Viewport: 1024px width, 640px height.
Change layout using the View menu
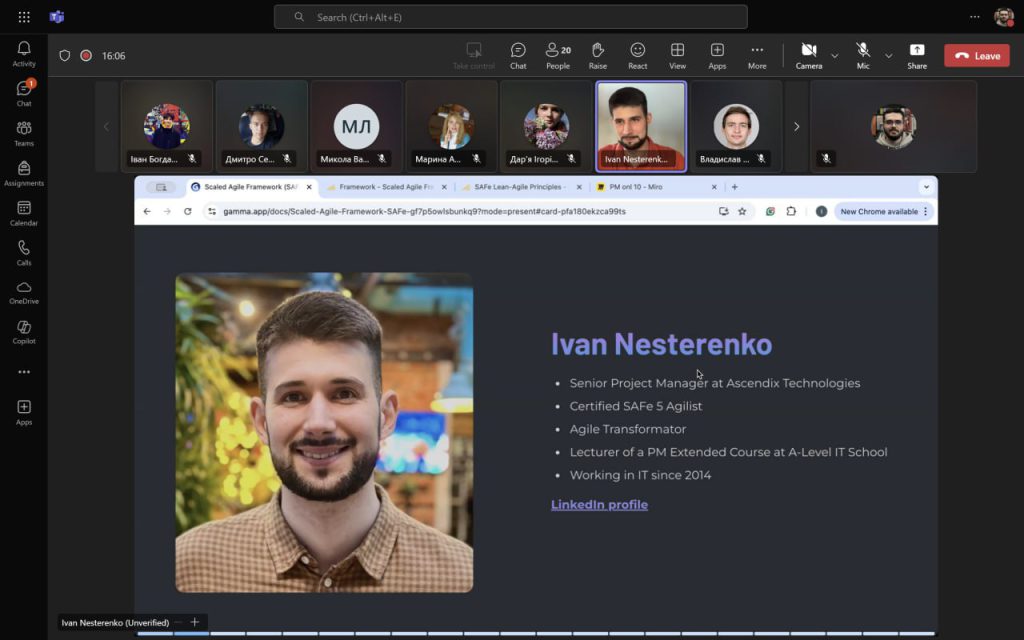pyautogui.click(x=677, y=55)
